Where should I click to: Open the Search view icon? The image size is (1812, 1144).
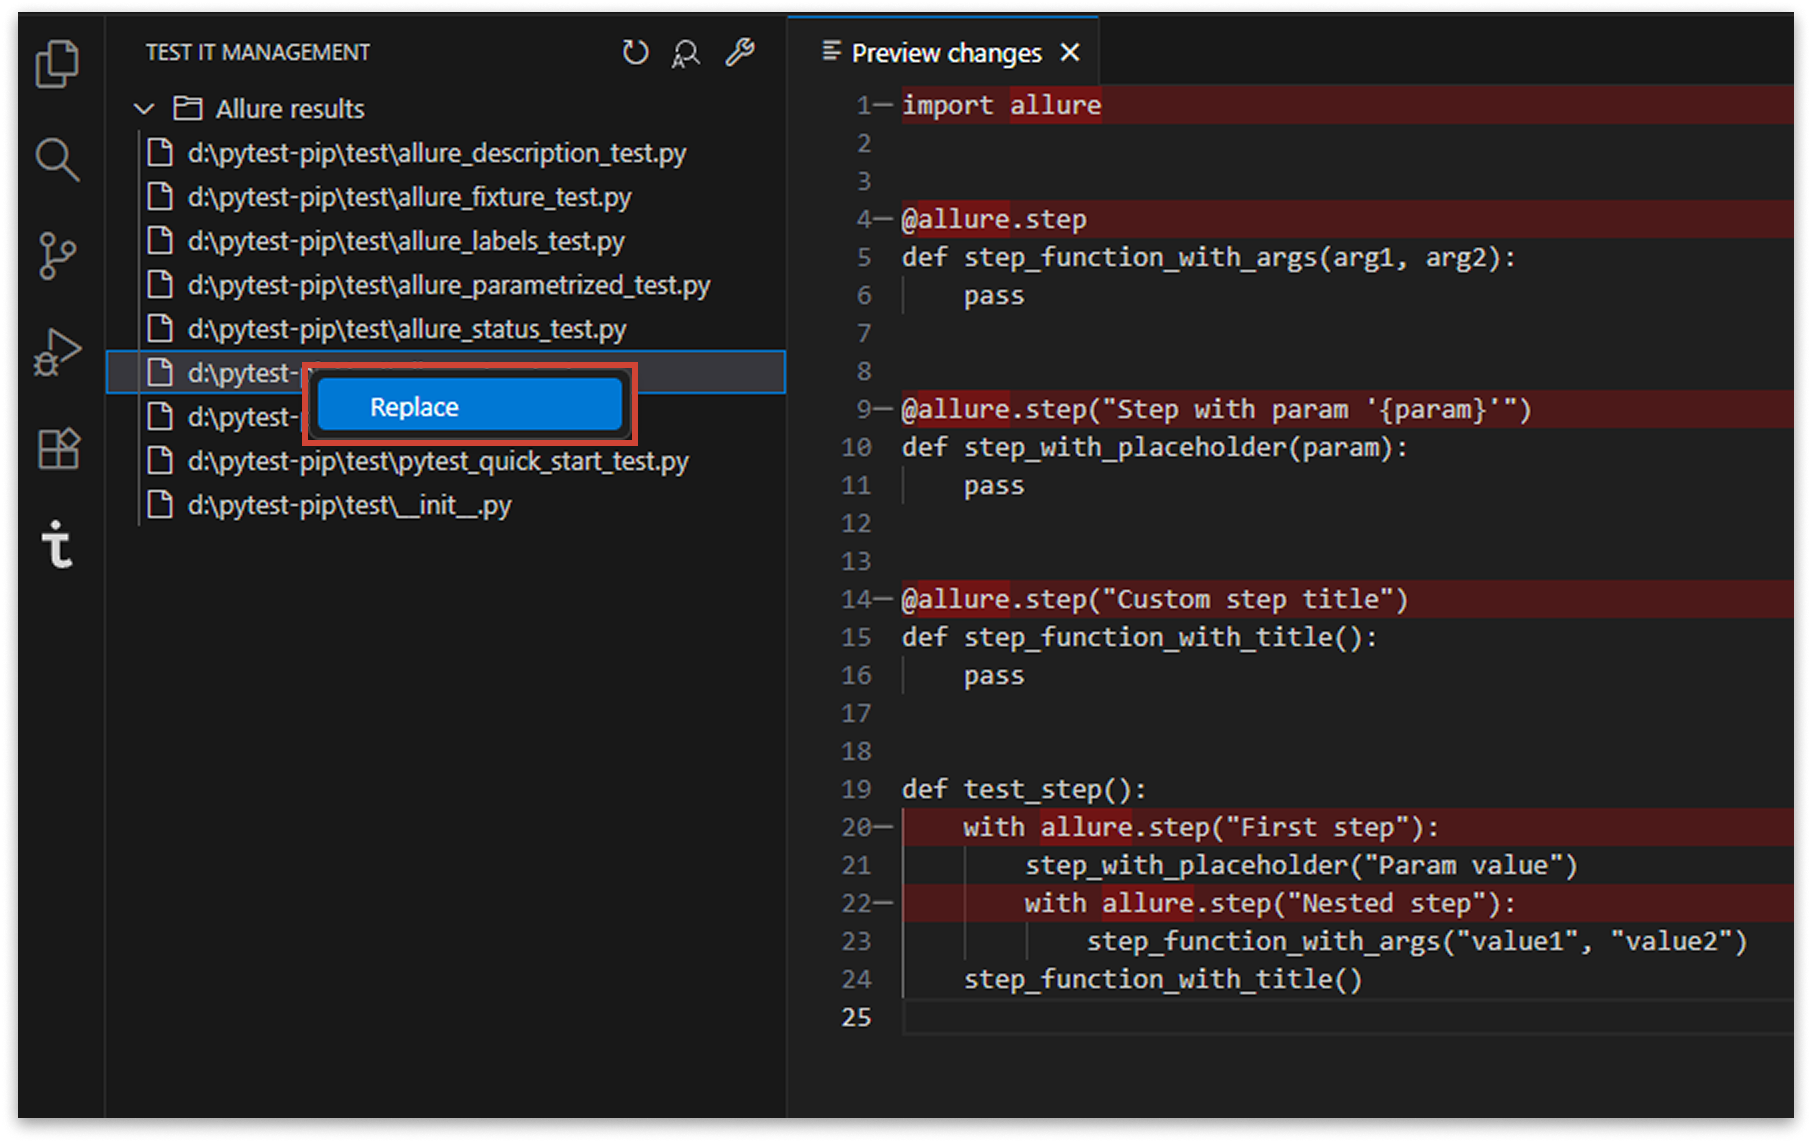coord(57,160)
